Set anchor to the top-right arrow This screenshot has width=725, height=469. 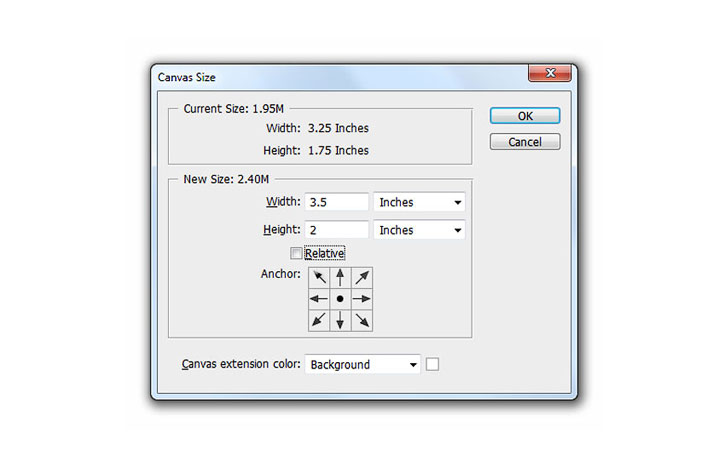(x=362, y=278)
